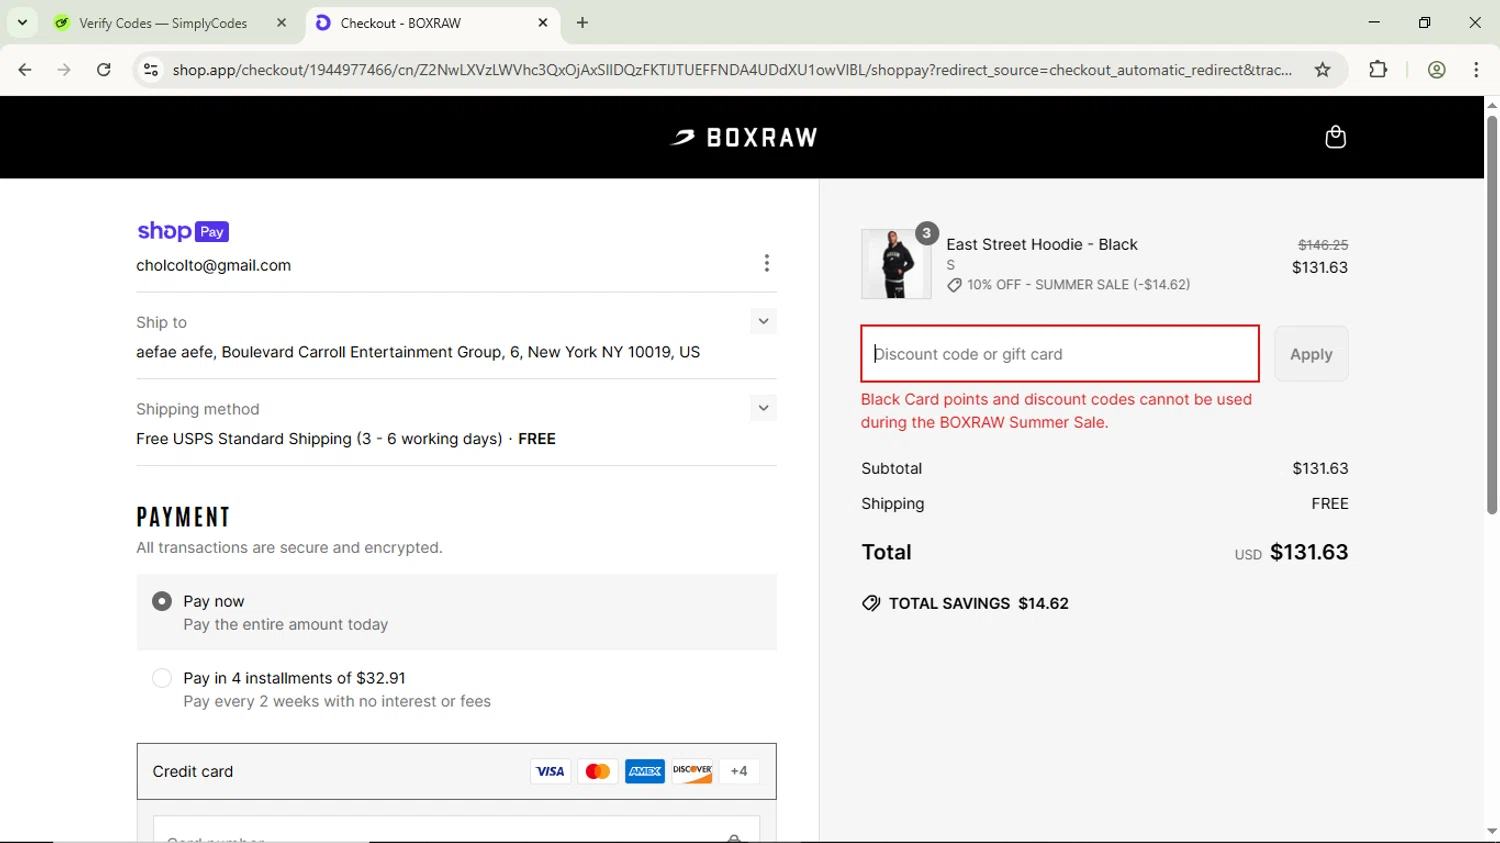Open the shopping bag icon in BOXRAW header

[x=1335, y=137]
